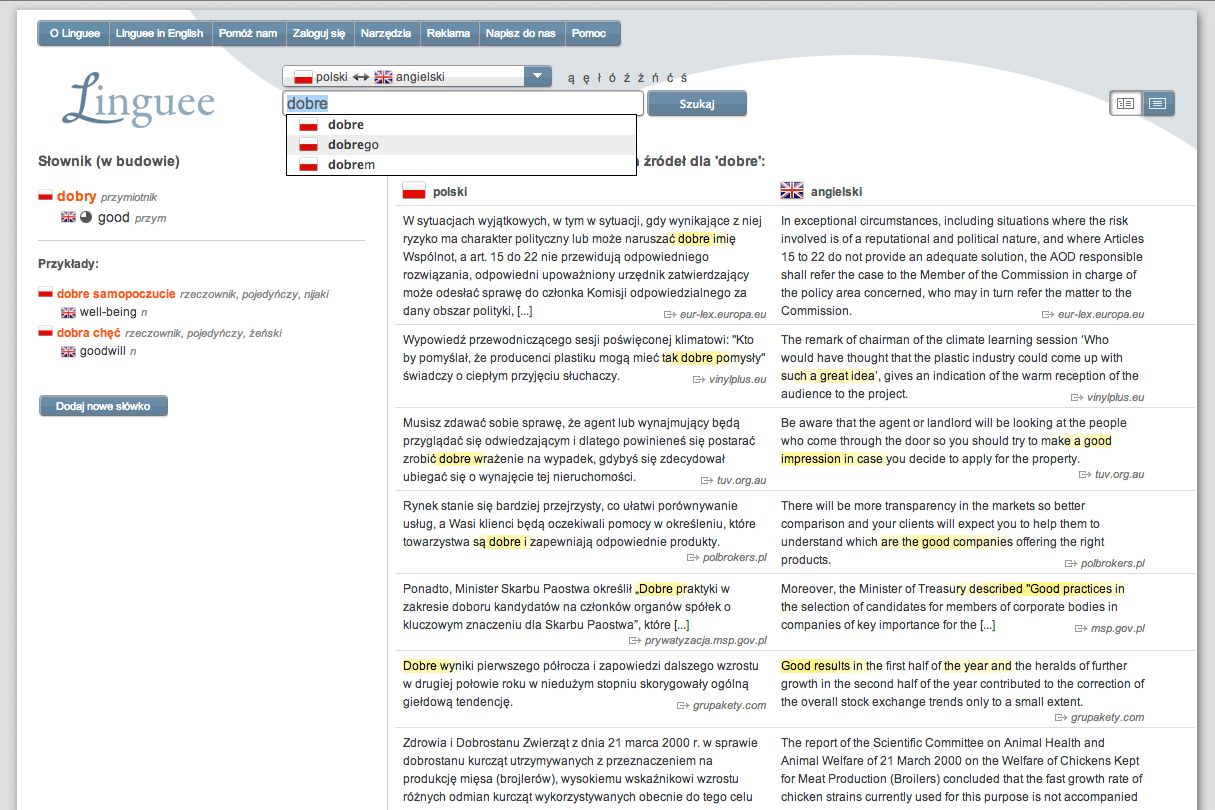Image resolution: width=1215 pixels, height=810 pixels.
Task: Click the Dodaj nowe słówko button
Action: click(104, 407)
